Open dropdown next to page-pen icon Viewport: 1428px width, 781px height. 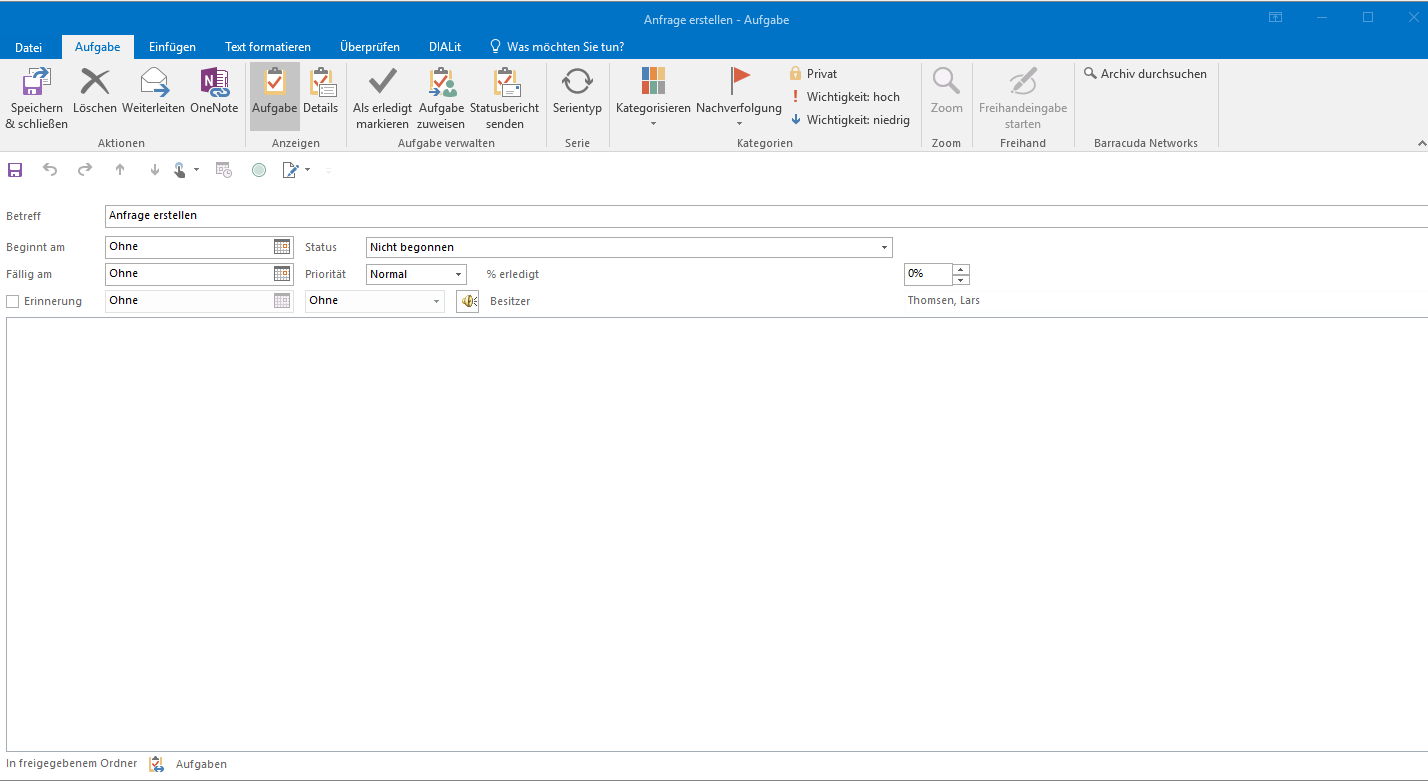307,170
